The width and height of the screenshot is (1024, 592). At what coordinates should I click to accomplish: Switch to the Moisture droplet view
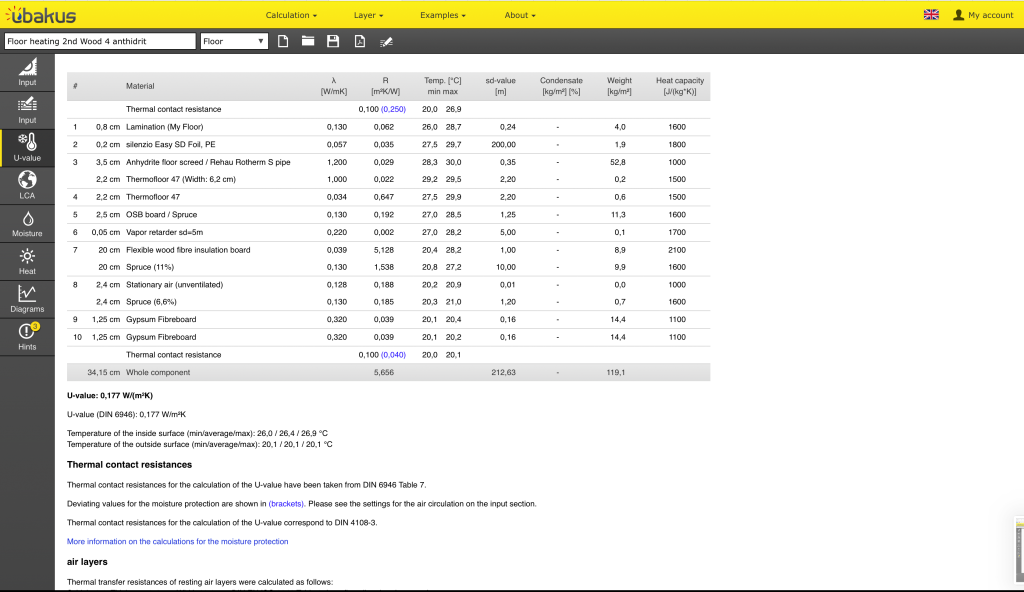27,223
